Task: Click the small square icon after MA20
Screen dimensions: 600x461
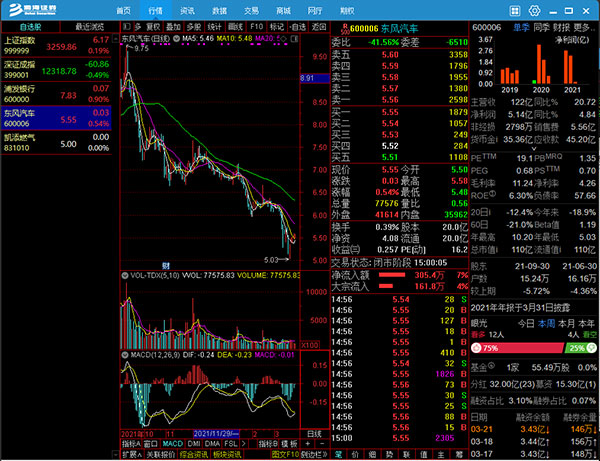Action: pyautogui.click(x=294, y=39)
